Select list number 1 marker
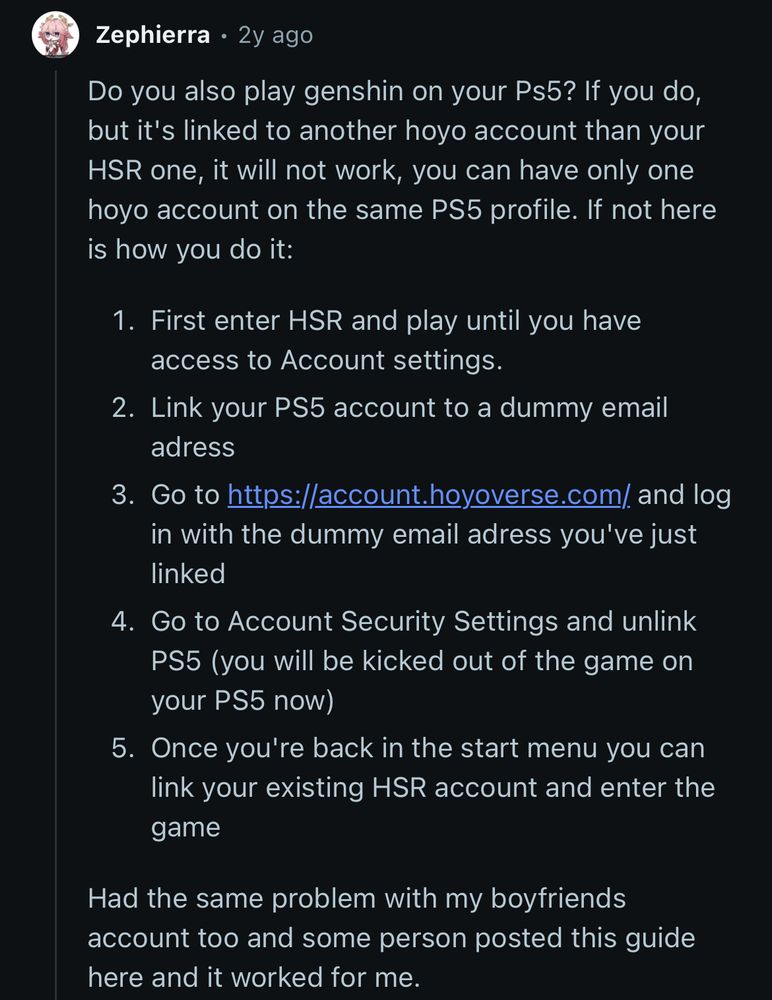772x1000 pixels. coord(123,321)
